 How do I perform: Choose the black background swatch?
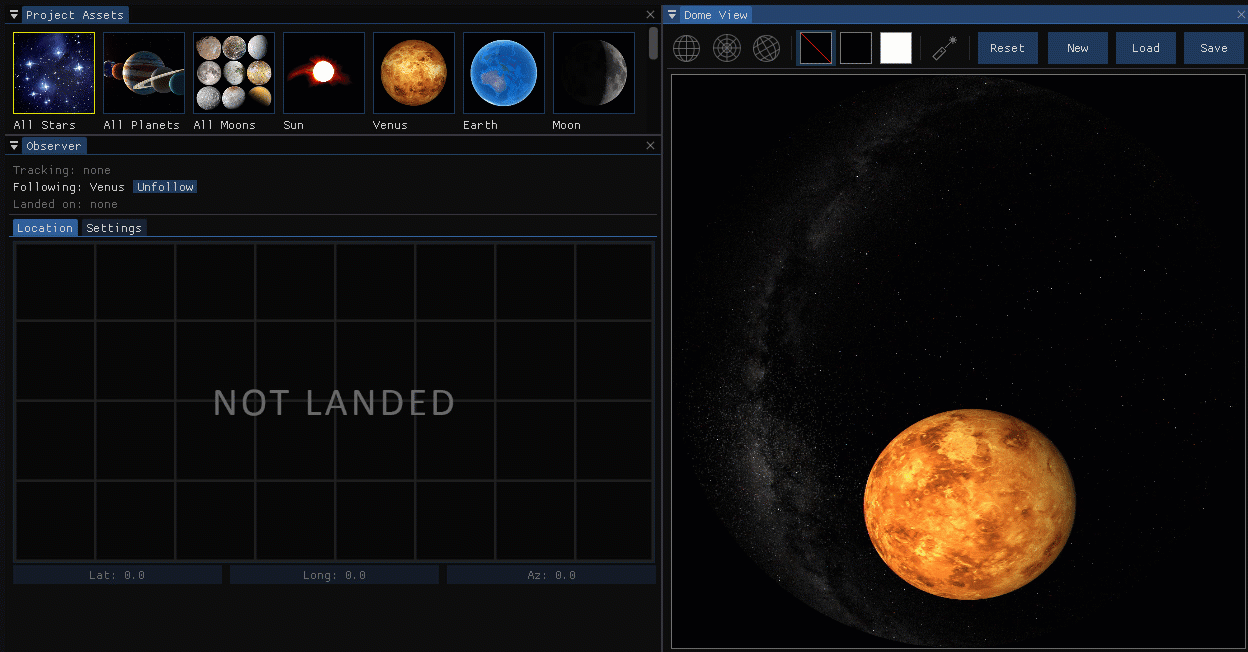point(856,48)
